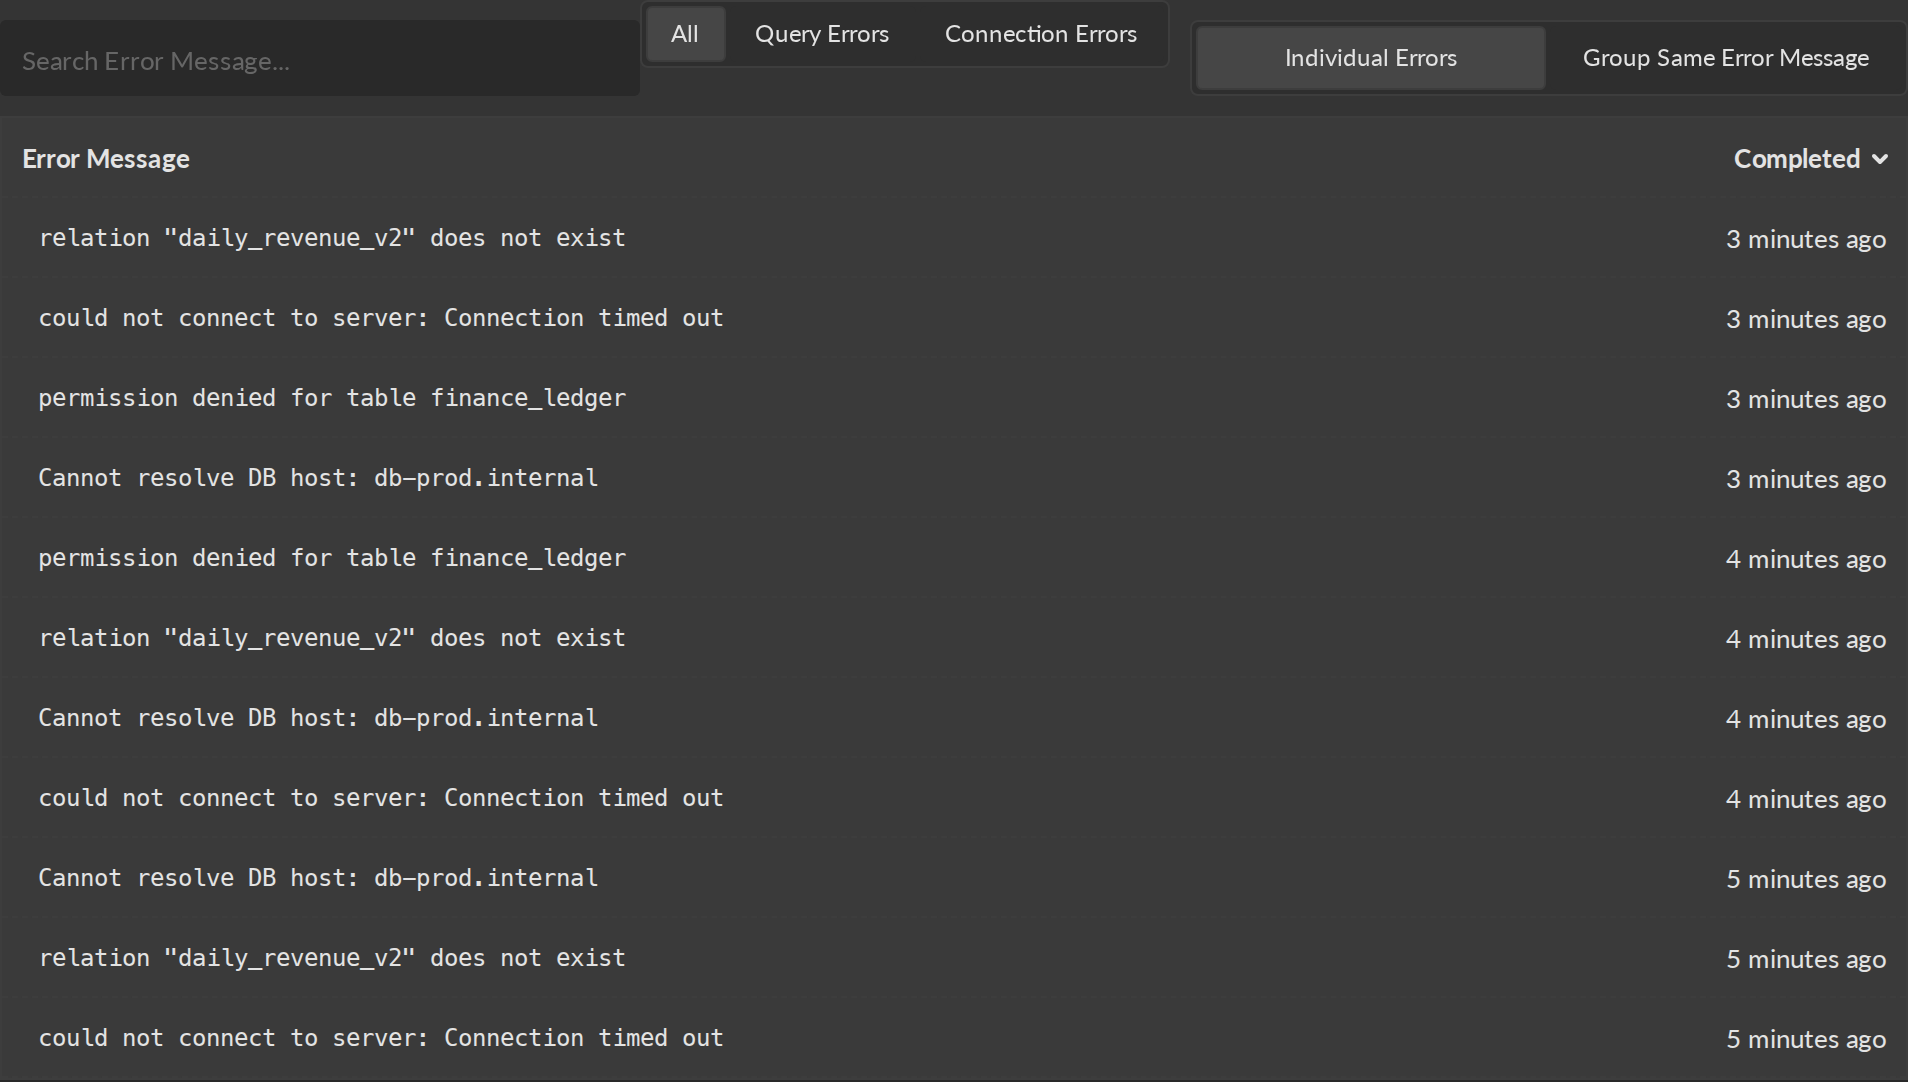Open the Cannot resolve DB host error from 4 minutes ago
The image size is (1908, 1082).
click(x=954, y=718)
